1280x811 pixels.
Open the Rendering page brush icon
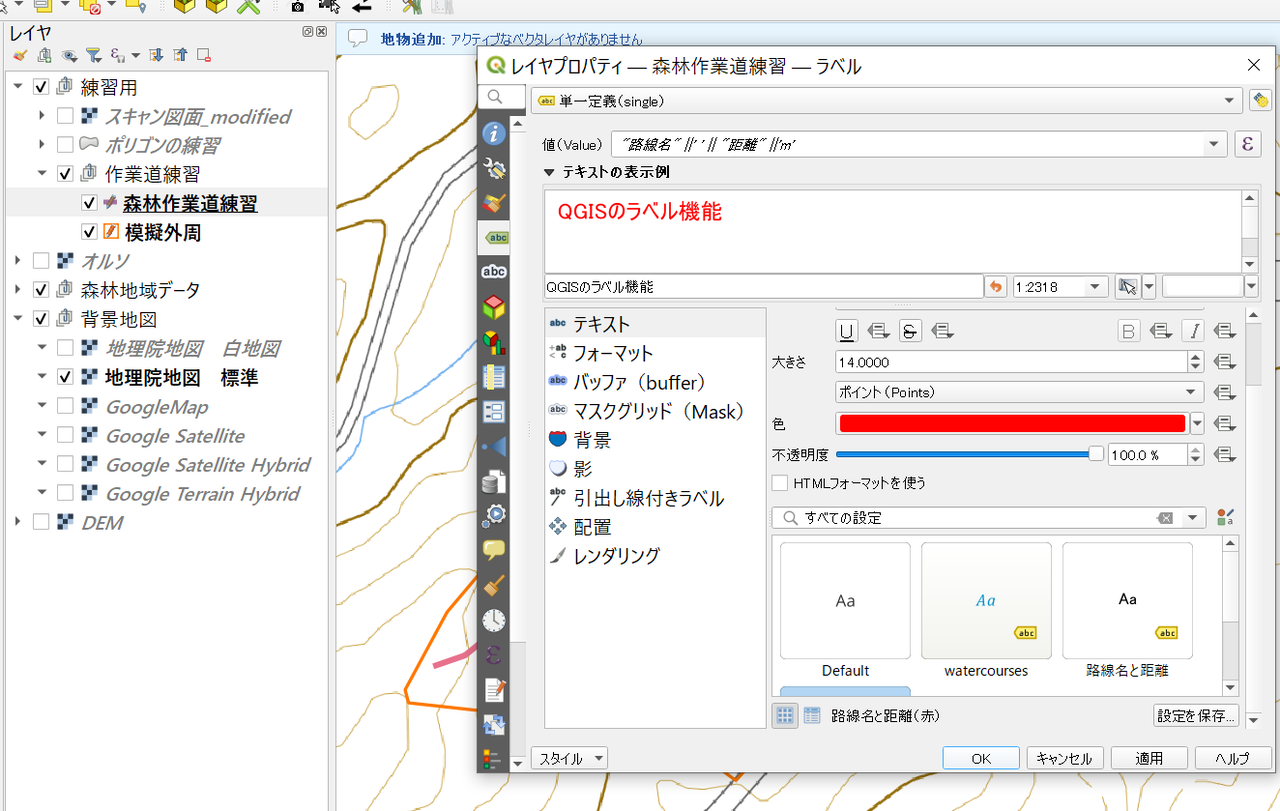tap(494, 585)
